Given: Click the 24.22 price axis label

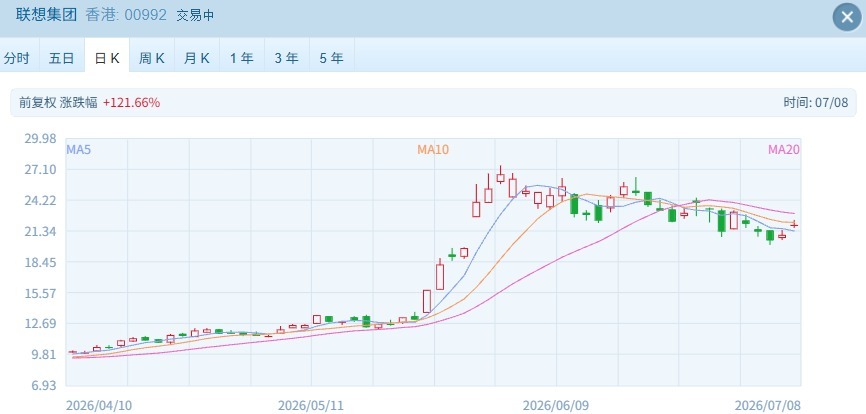Looking at the screenshot, I should pos(40,200).
